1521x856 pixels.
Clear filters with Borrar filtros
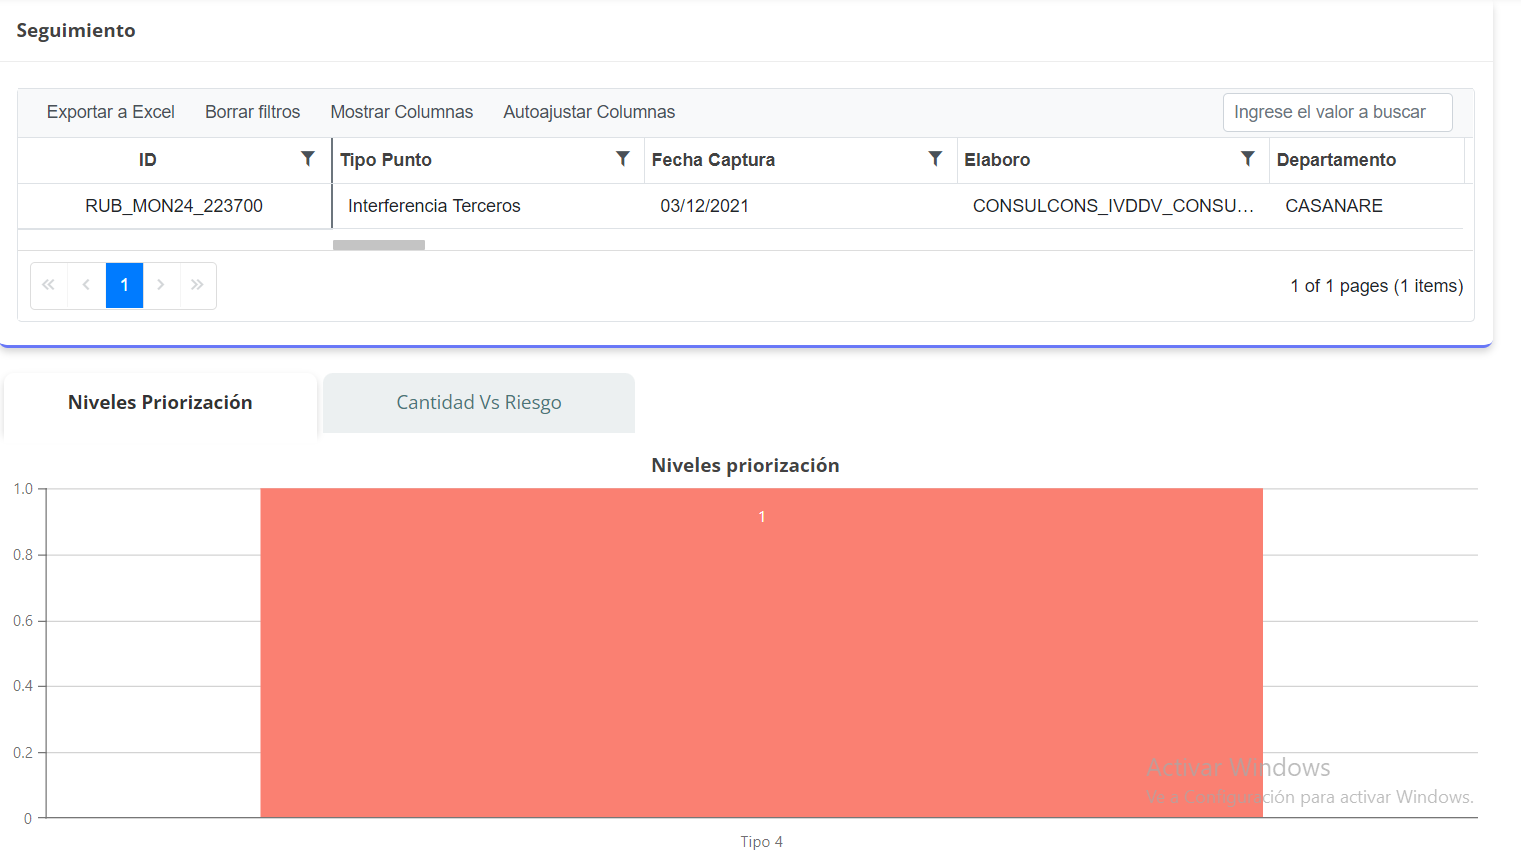point(252,112)
